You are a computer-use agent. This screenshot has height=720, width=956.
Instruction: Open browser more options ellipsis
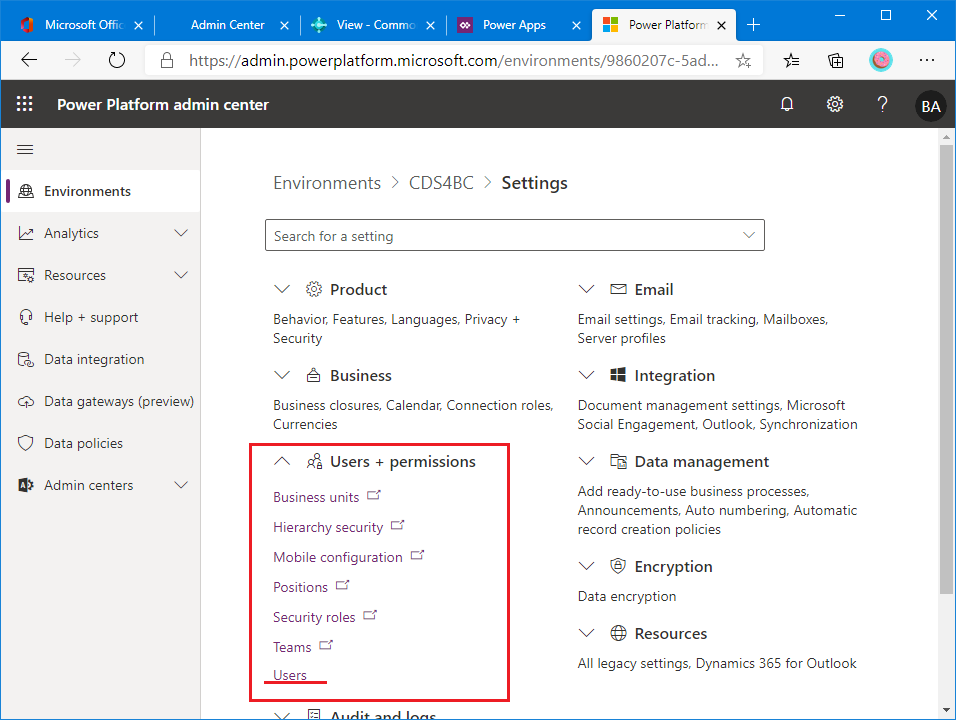click(927, 60)
